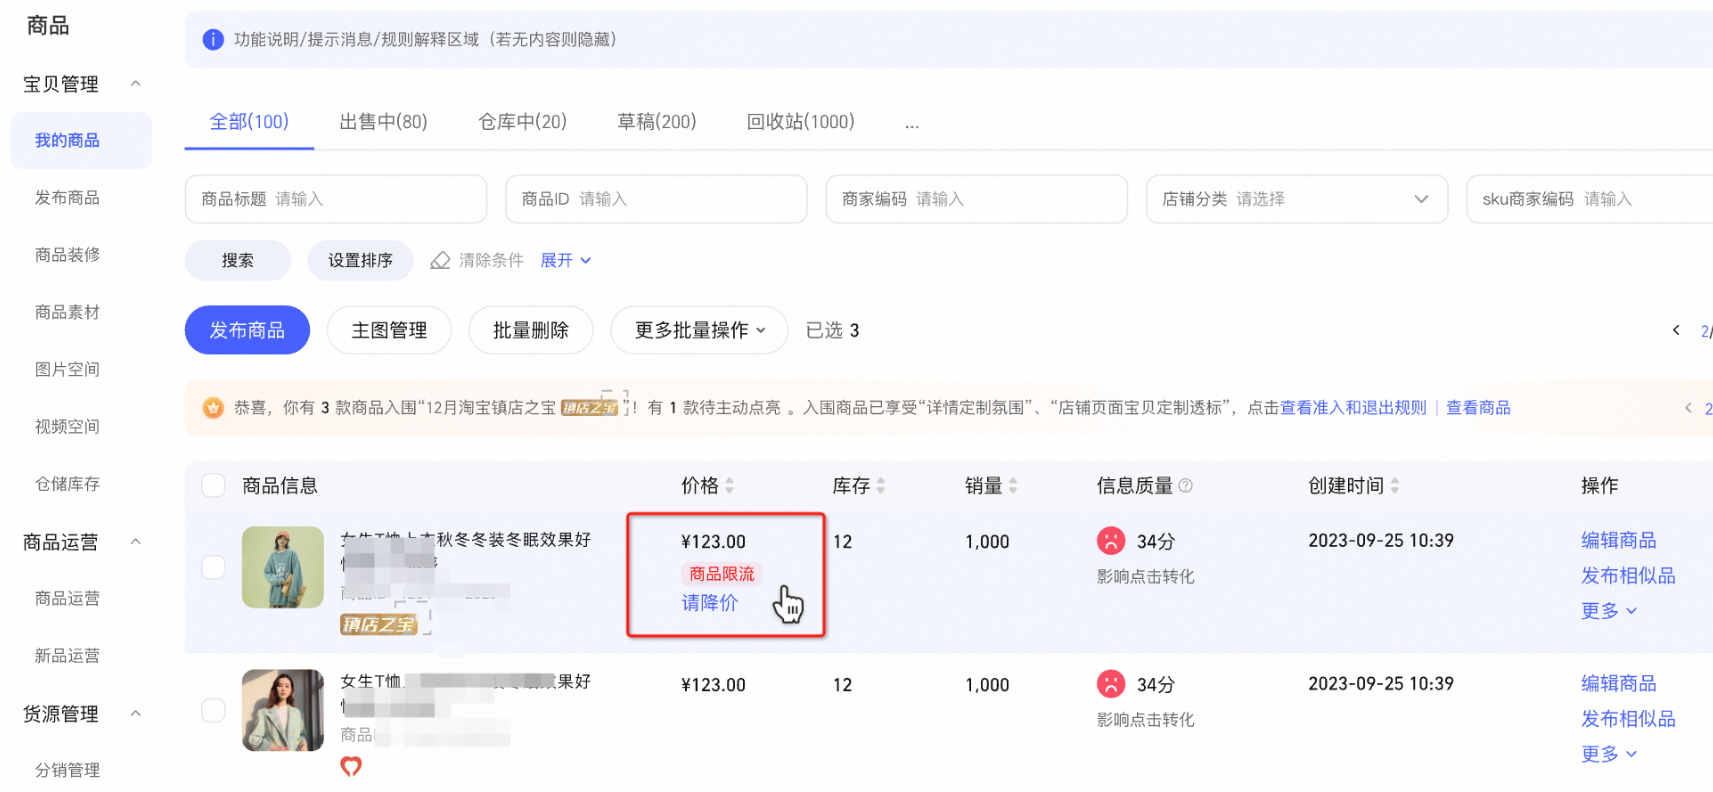Screen dimensions: 1713x792
Task: Open 更多批量操作 dropdown
Action: click(x=699, y=330)
